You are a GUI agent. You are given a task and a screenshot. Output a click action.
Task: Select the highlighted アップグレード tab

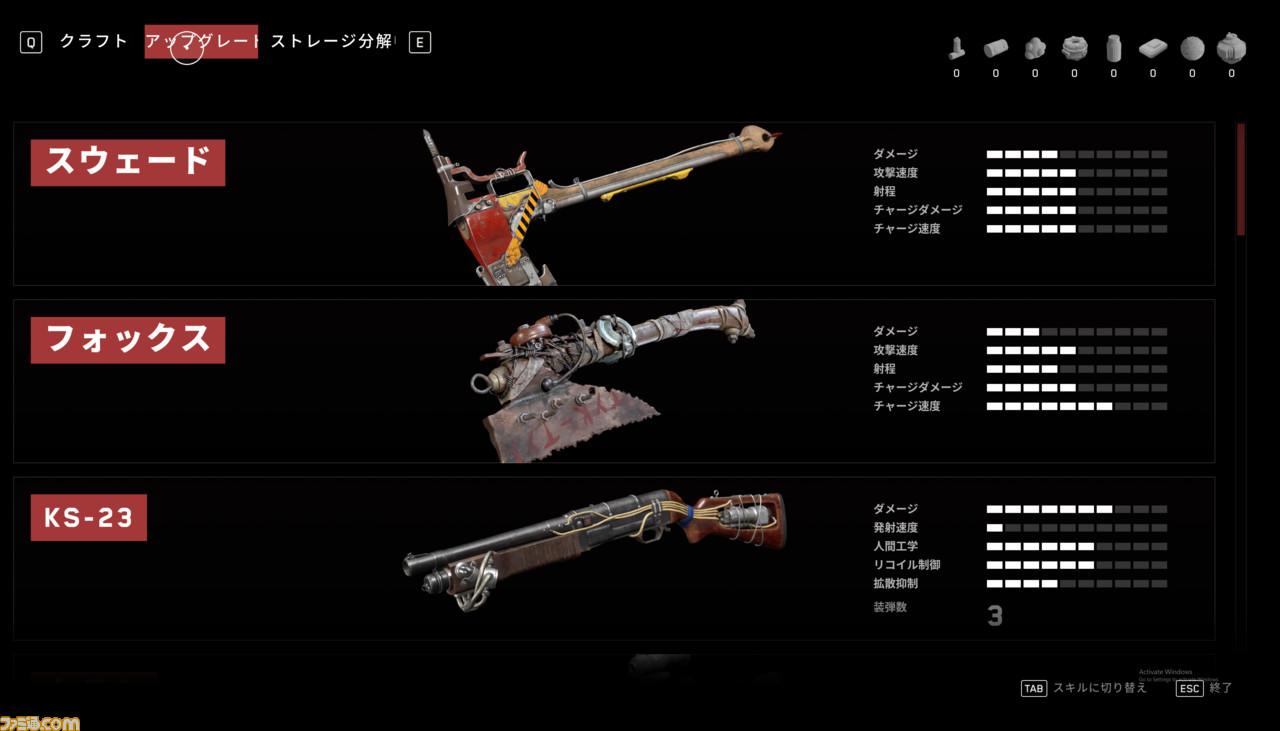click(201, 42)
